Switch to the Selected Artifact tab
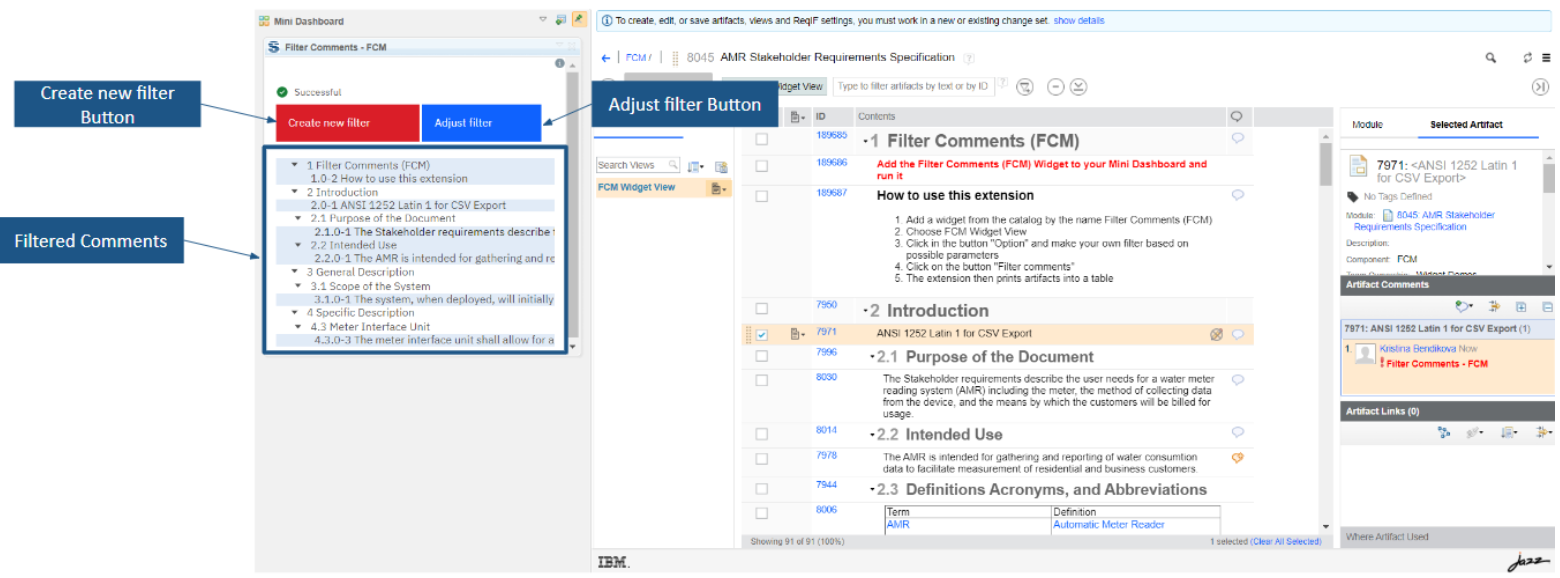This screenshot has height=578, width=1560. click(1466, 125)
